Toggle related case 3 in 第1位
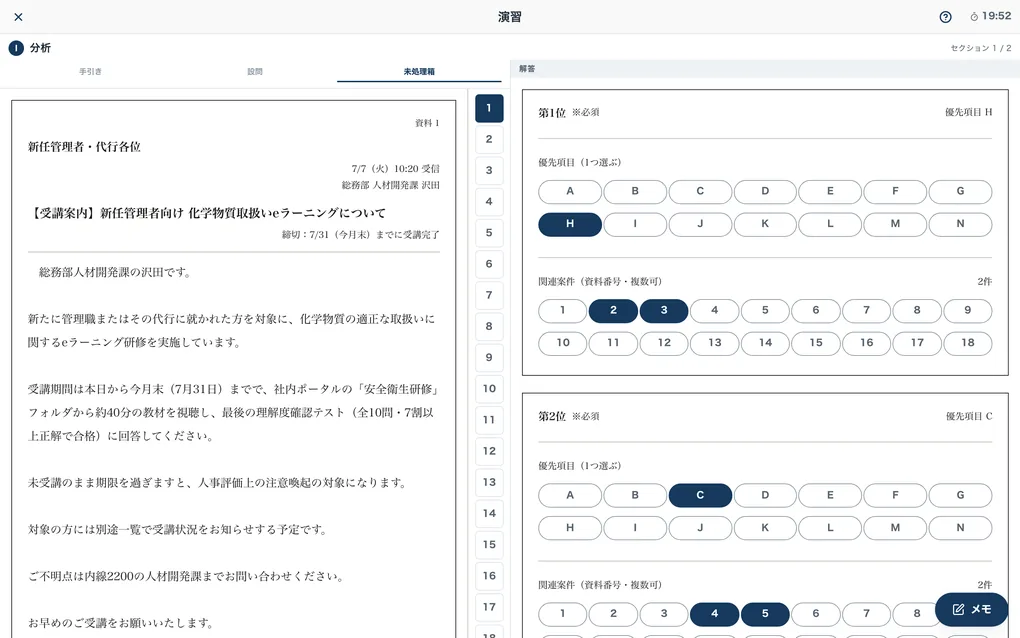 click(664, 311)
